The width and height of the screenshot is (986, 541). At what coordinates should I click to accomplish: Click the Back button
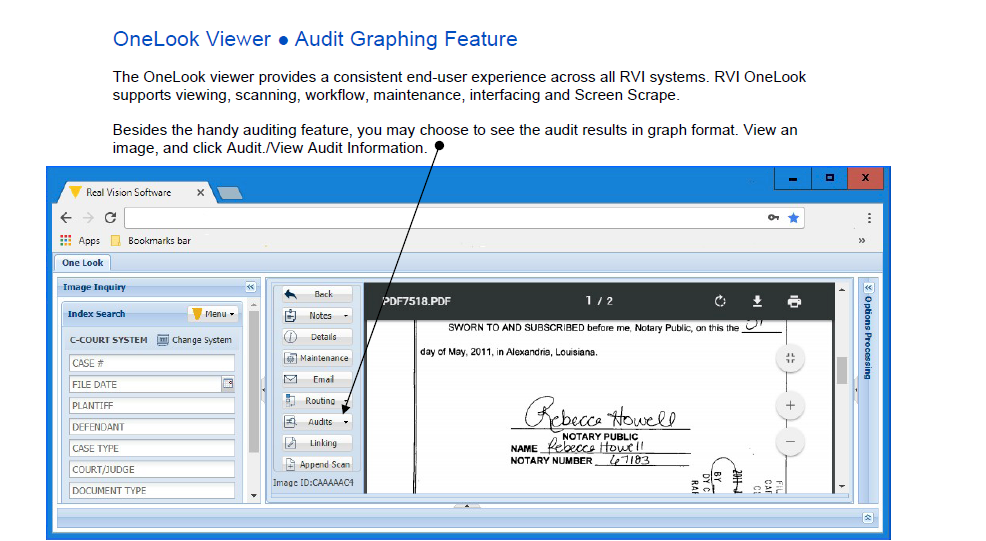pyautogui.click(x=317, y=294)
